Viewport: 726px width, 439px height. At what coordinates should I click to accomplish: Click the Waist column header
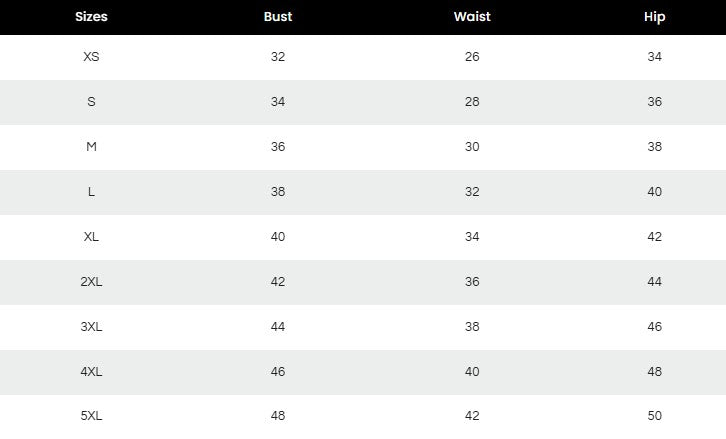472,17
